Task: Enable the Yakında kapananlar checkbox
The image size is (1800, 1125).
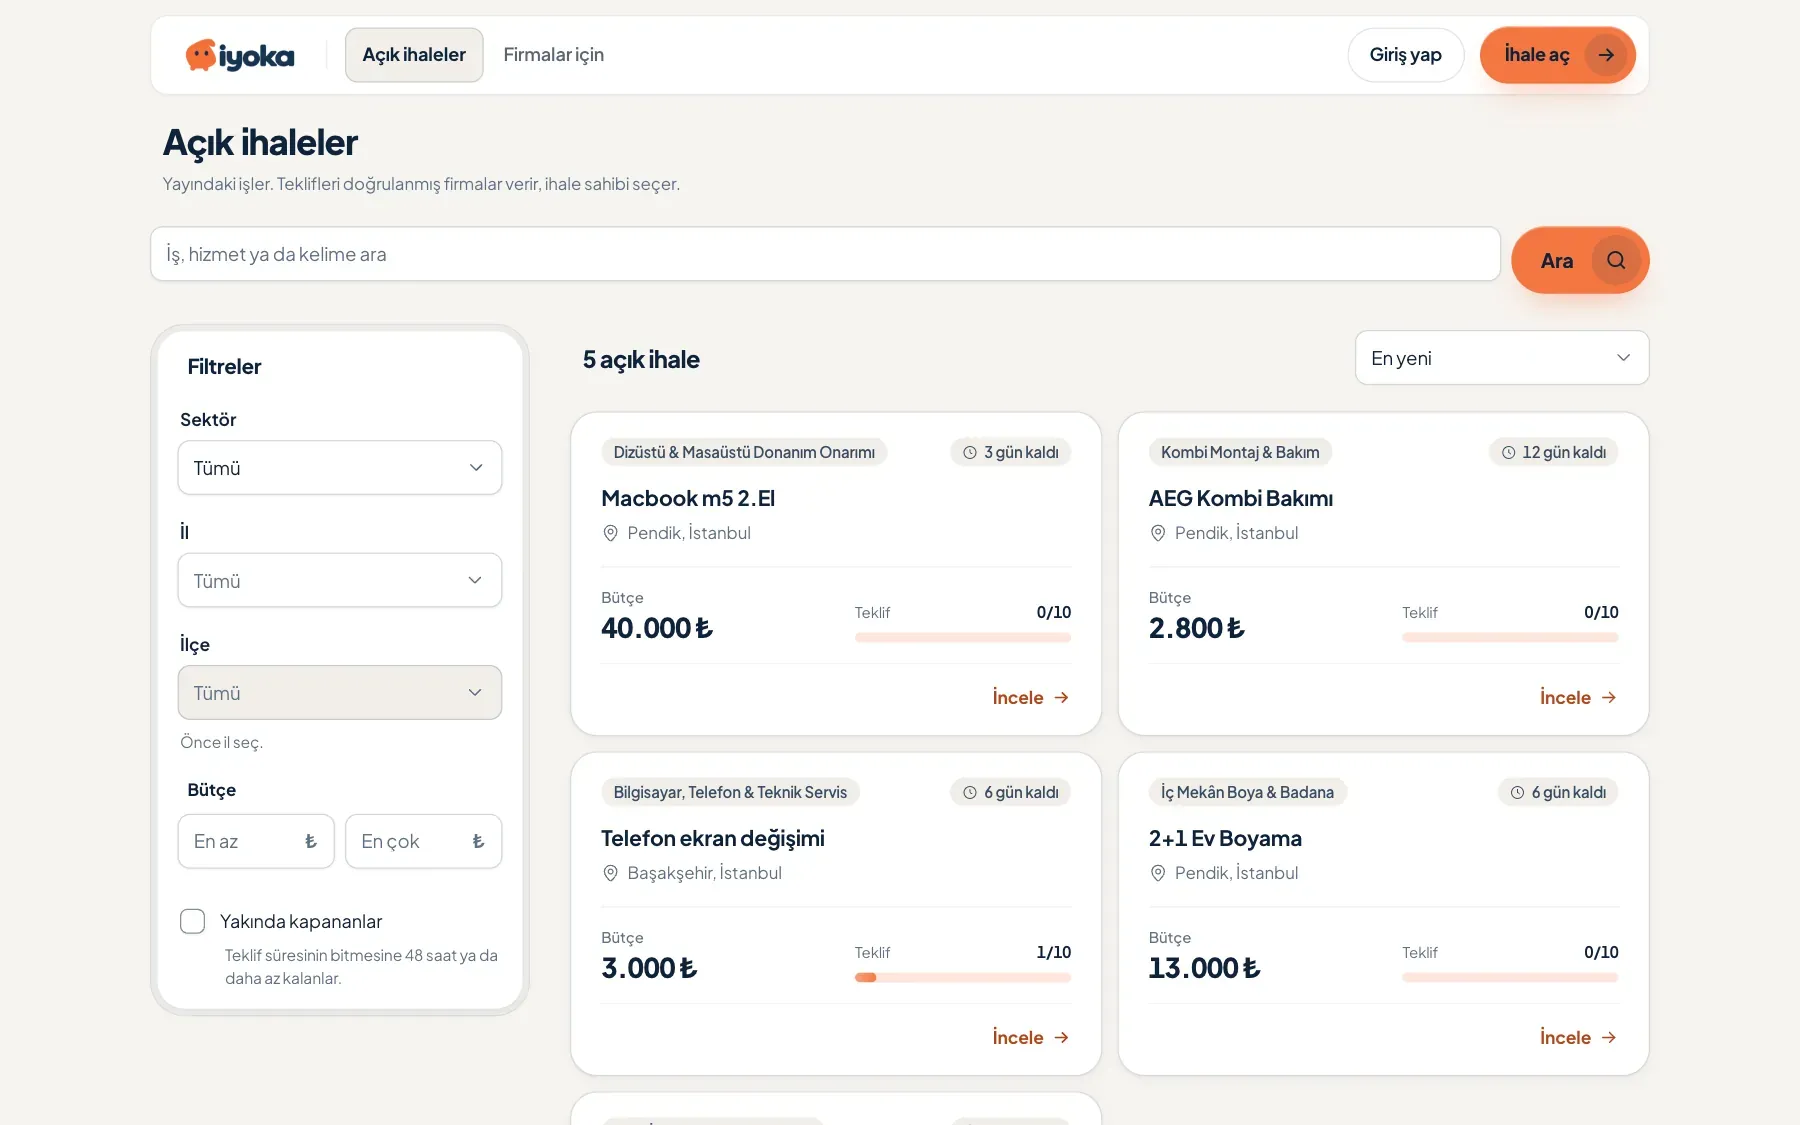Action: click(192, 921)
